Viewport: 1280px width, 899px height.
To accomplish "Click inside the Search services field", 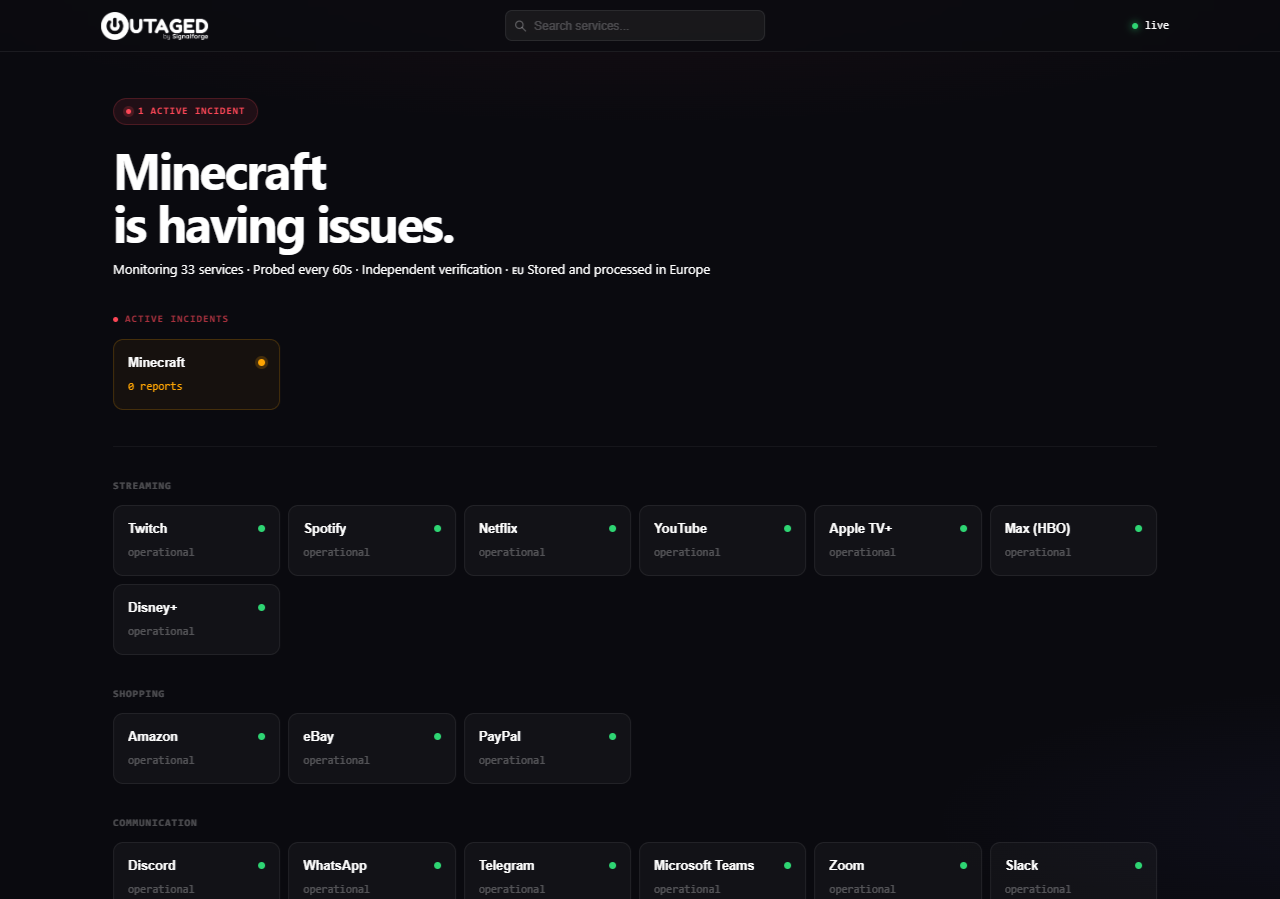I will (634, 25).
